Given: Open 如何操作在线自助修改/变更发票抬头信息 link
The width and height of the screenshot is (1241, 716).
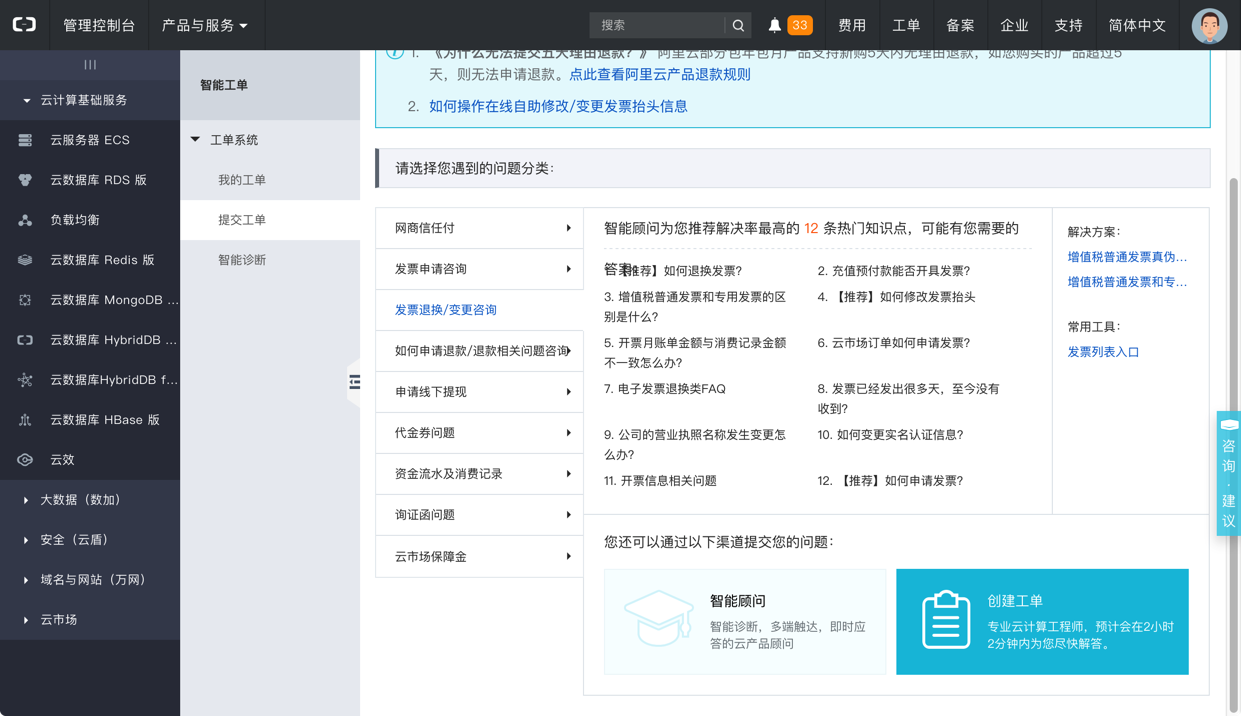Looking at the screenshot, I should [x=558, y=106].
